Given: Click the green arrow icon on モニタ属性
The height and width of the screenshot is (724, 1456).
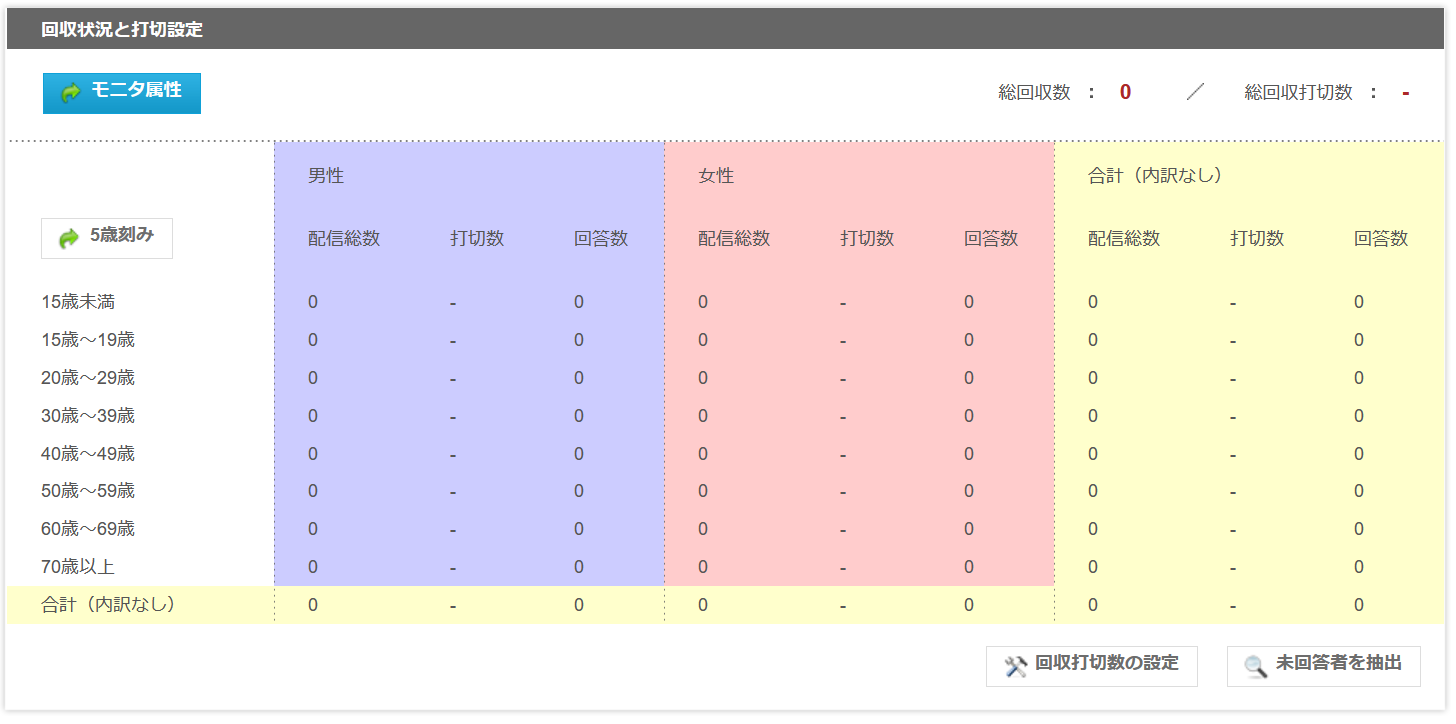Looking at the screenshot, I should (71, 93).
